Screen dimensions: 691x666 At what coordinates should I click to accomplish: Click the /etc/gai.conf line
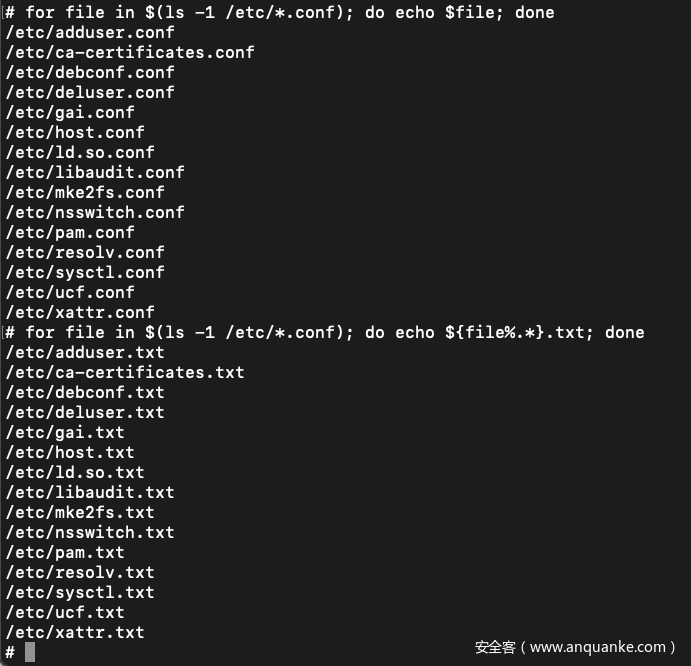click(x=70, y=112)
